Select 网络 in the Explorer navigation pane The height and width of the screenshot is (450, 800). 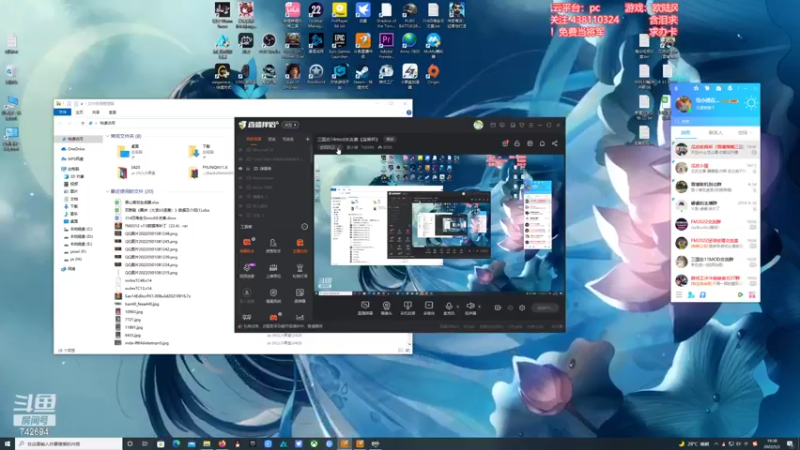[x=68, y=269]
